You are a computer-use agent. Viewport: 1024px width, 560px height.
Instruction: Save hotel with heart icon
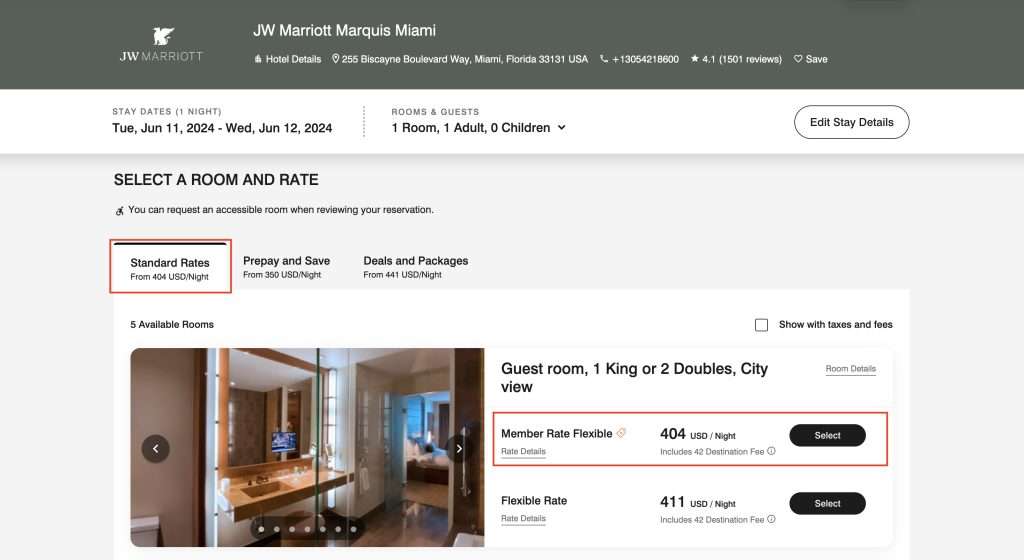(x=810, y=59)
